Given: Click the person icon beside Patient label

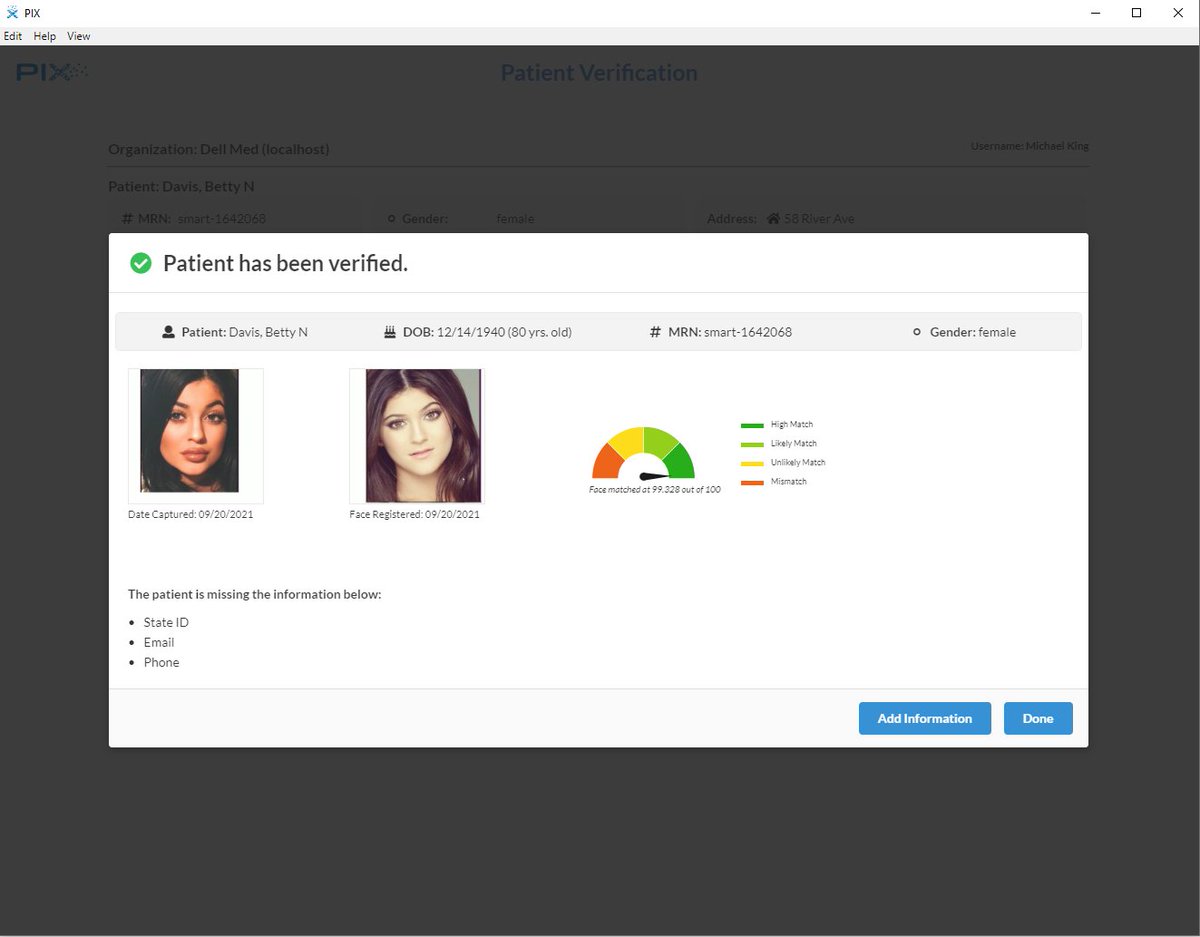Looking at the screenshot, I should [169, 332].
